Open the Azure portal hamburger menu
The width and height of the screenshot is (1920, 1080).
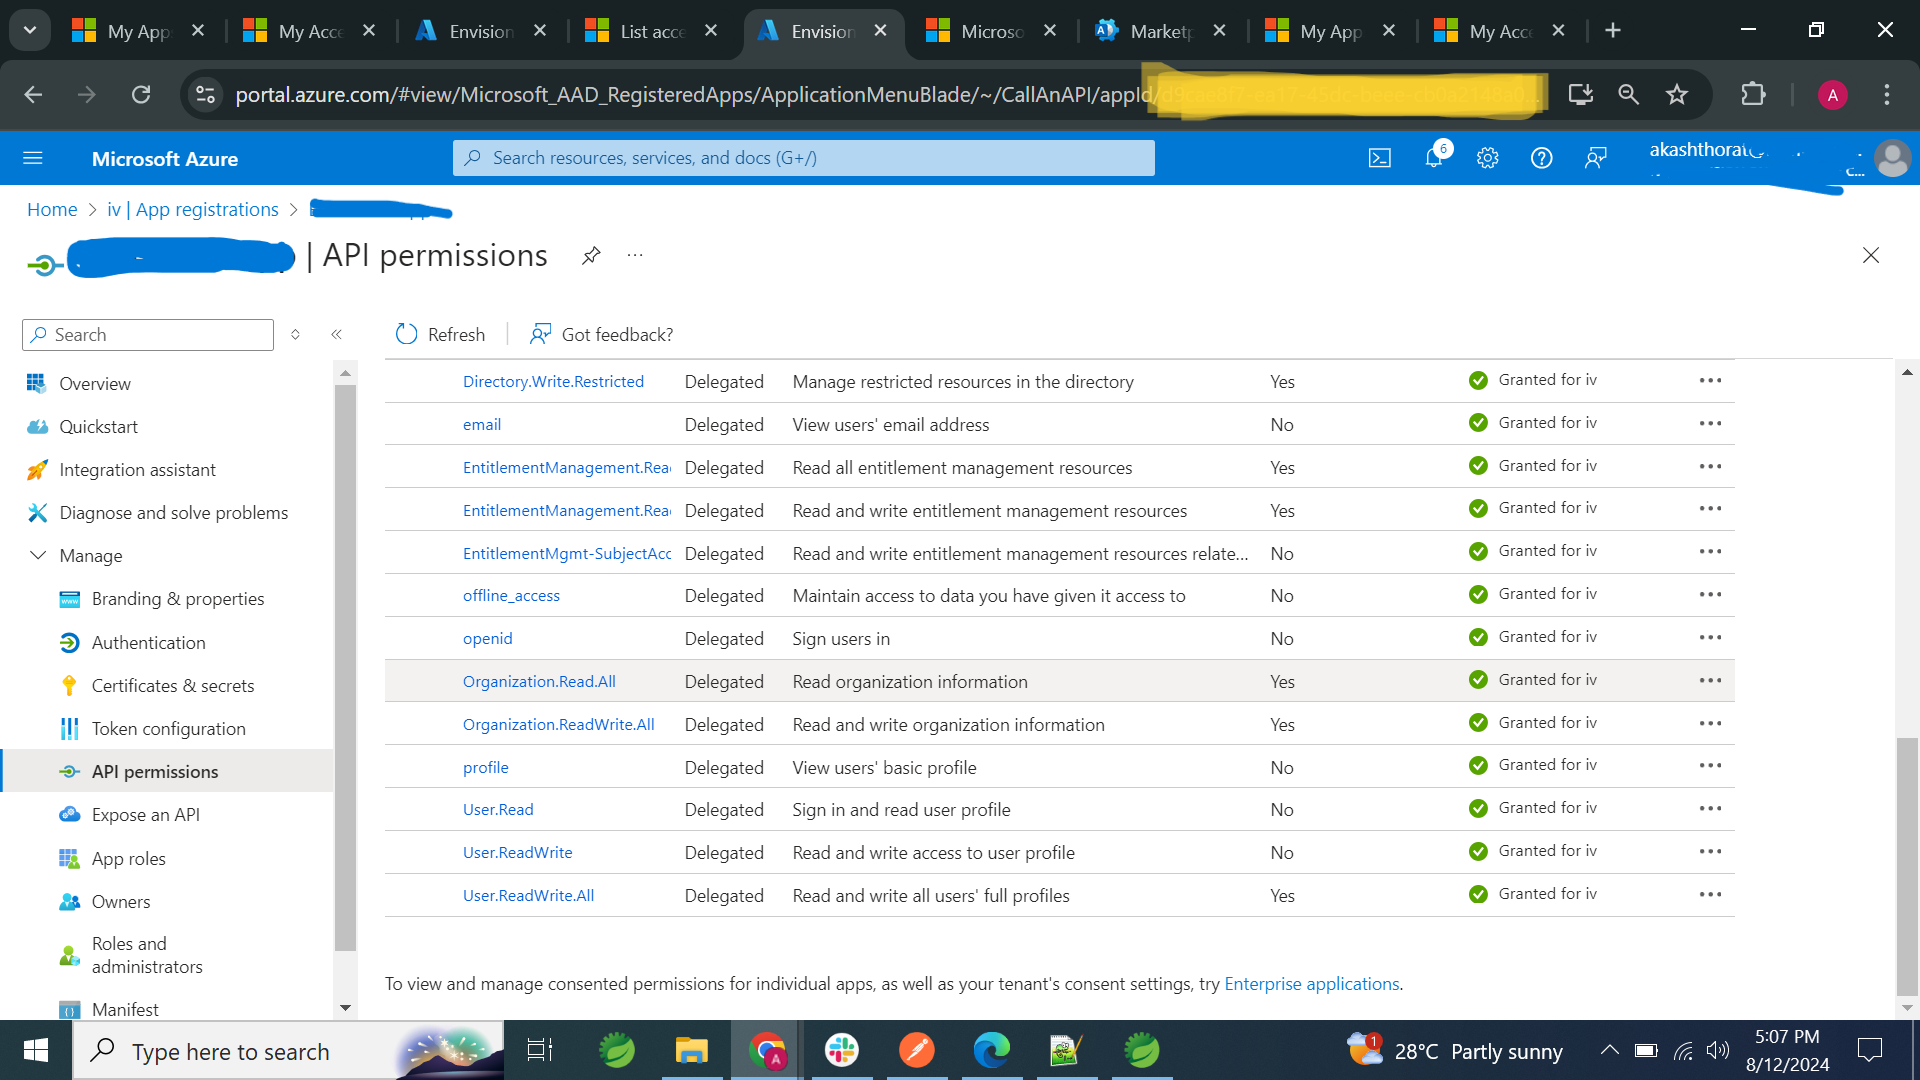[x=33, y=158]
